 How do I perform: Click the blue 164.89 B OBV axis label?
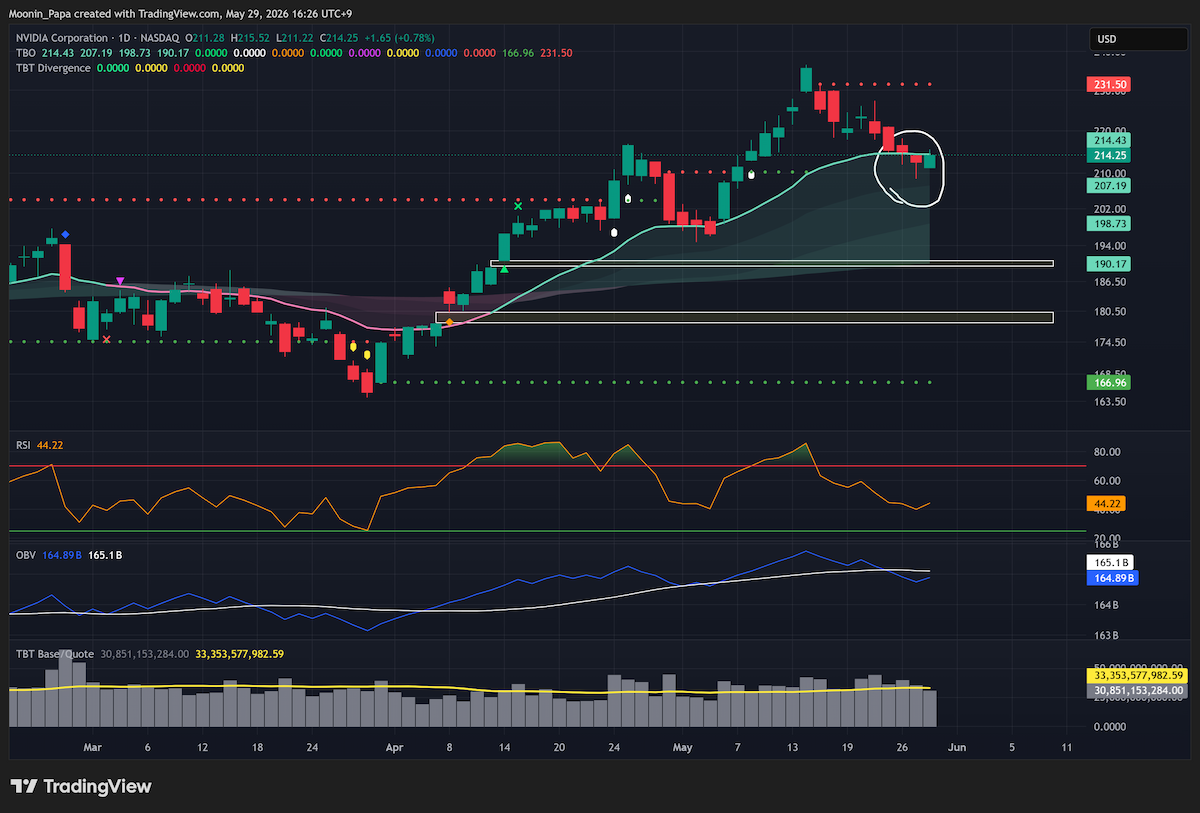(x=1111, y=578)
